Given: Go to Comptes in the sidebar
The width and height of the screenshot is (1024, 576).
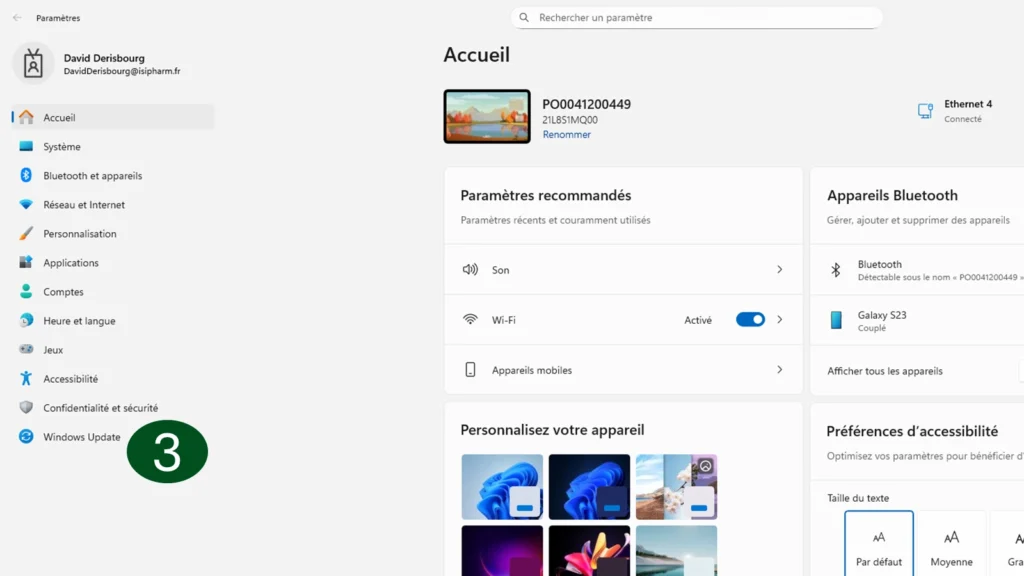Looking at the screenshot, I should pos(63,292).
